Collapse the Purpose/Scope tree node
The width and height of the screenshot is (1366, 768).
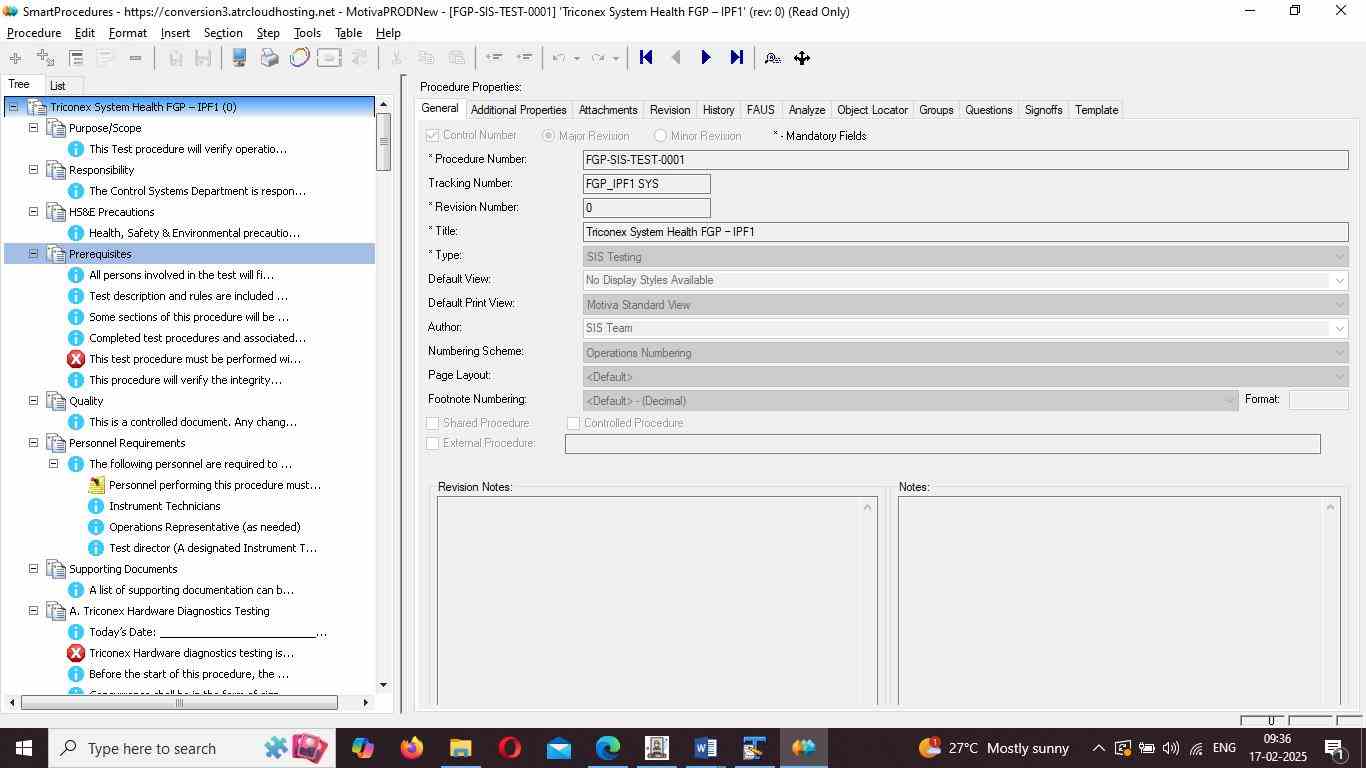pos(33,128)
